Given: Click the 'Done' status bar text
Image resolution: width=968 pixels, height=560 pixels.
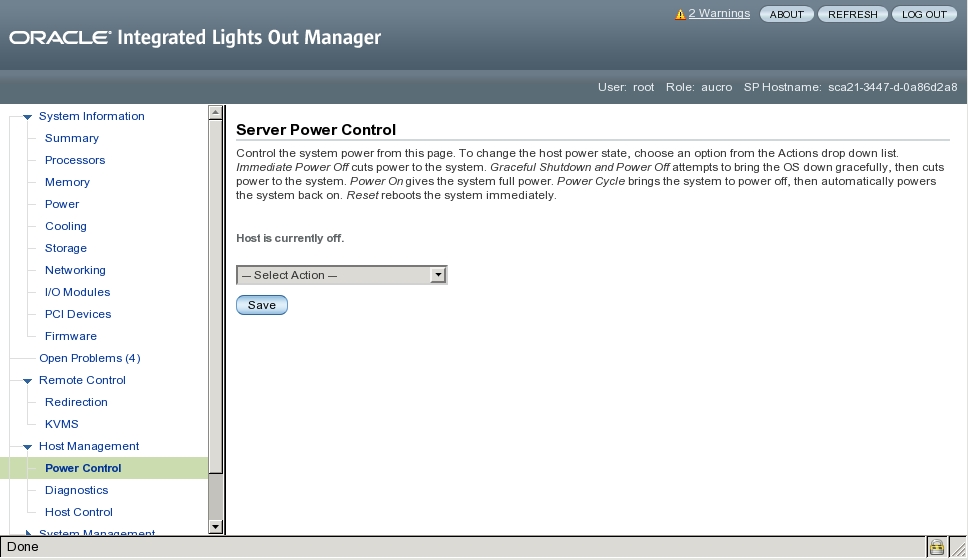Looking at the screenshot, I should pos(23,547).
